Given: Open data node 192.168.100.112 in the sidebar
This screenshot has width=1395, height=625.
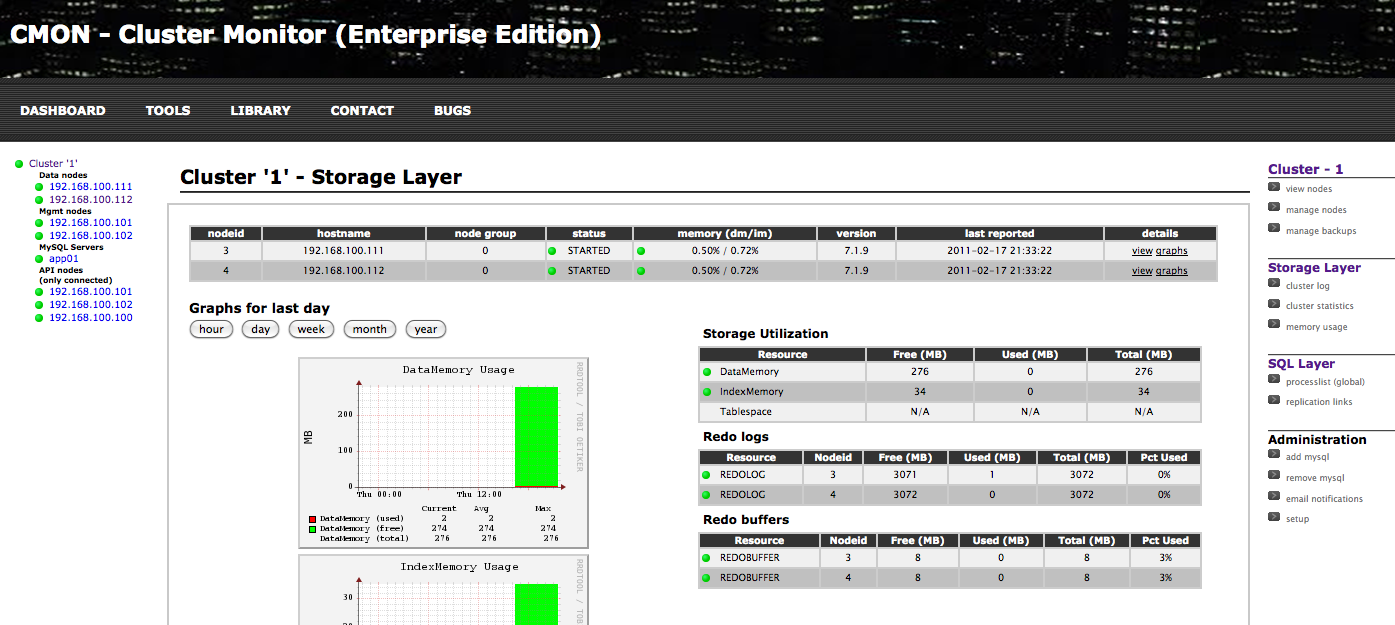Looking at the screenshot, I should pyautogui.click(x=90, y=200).
